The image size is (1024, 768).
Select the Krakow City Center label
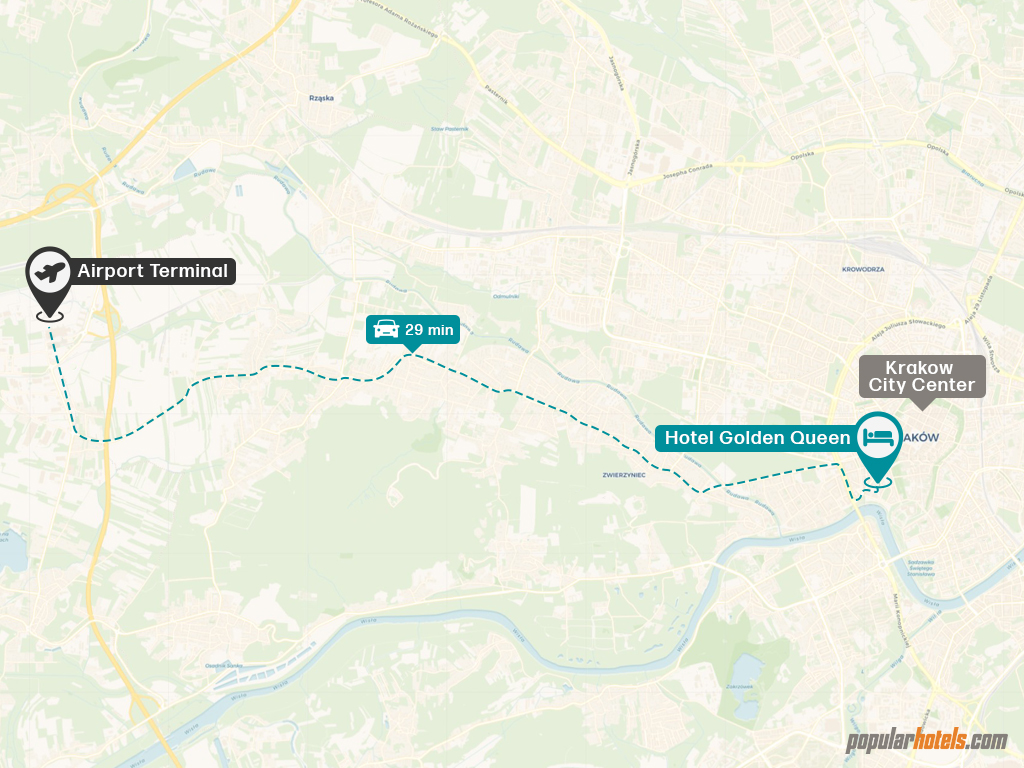(921, 376)
